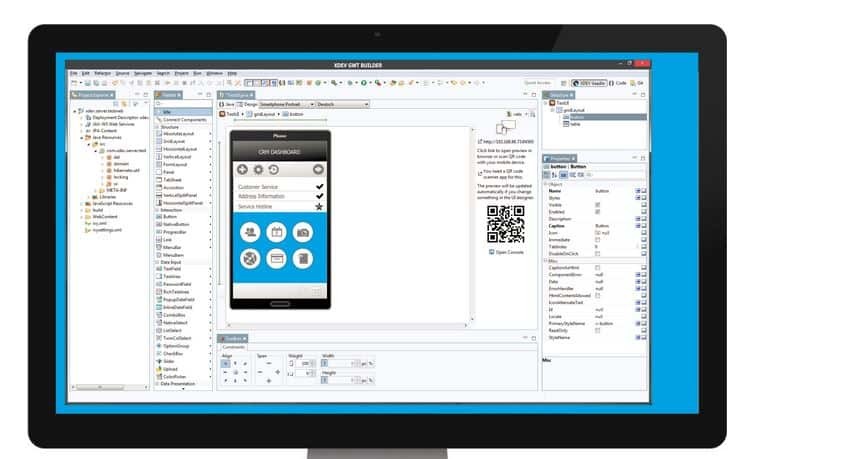Image resolution: width=846 pixels, height=459 pixels.
Task: Expand the Java Resources tree node
Action: (82, 136)
